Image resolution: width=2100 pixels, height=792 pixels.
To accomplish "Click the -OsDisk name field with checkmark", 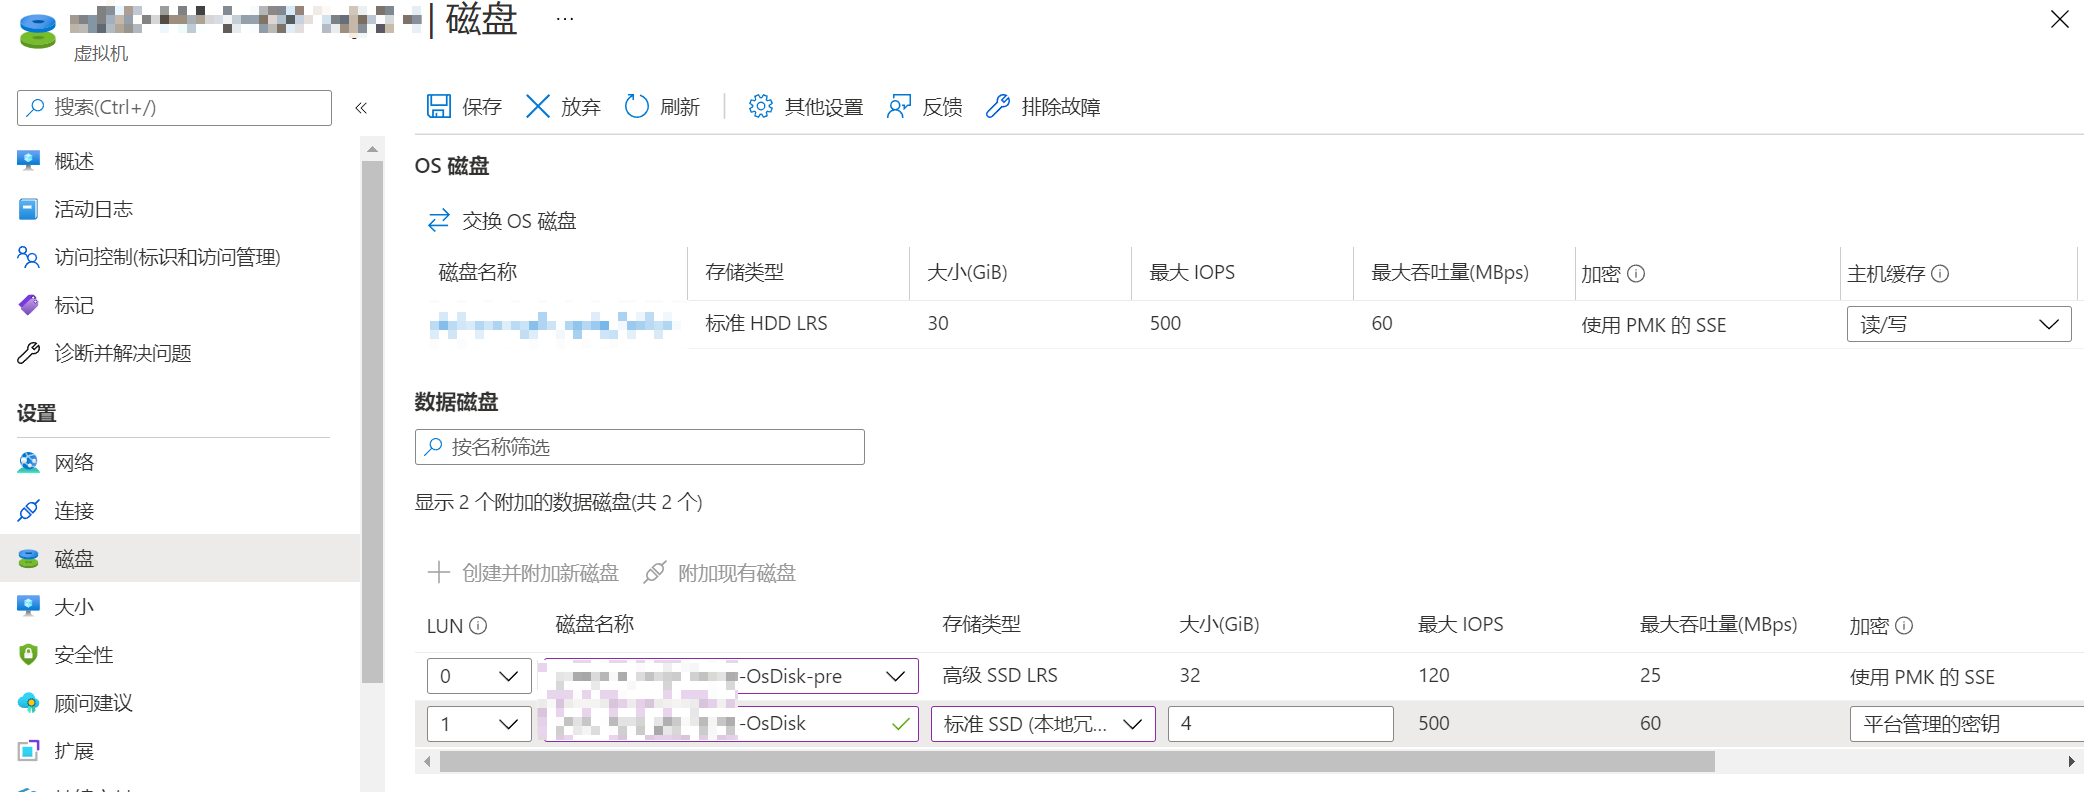I will pos(731,724).
